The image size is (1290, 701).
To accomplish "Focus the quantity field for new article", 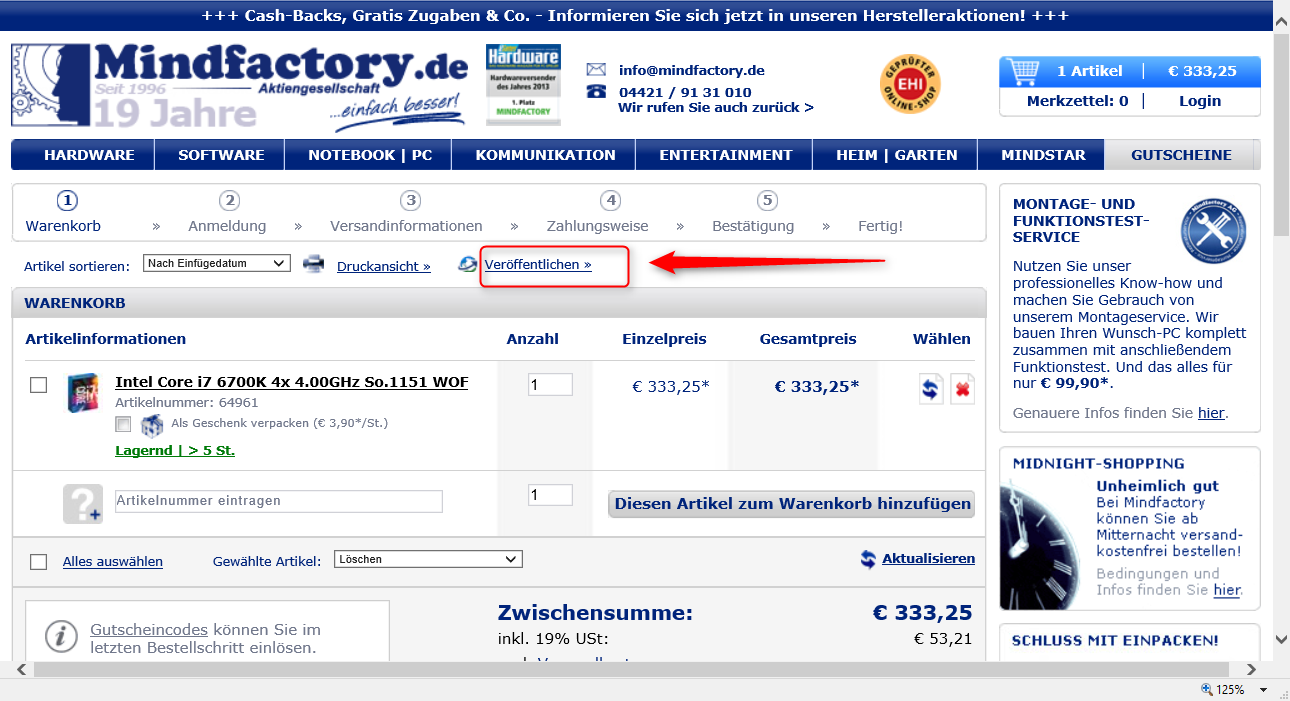I will [550, 495].
